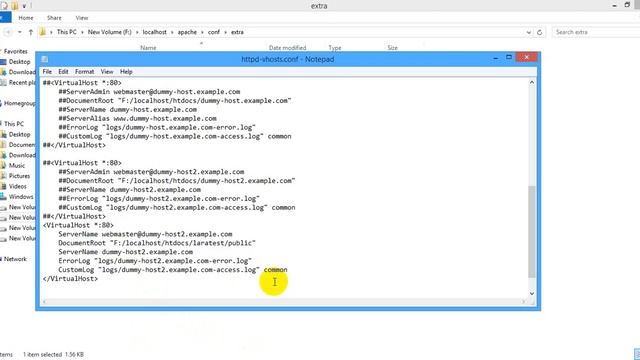Image resolution: width=640 pixels, height=360 pixels.
Task: Maximize the Notepad window
Action: pyautogui.click(x=509, y=58)
